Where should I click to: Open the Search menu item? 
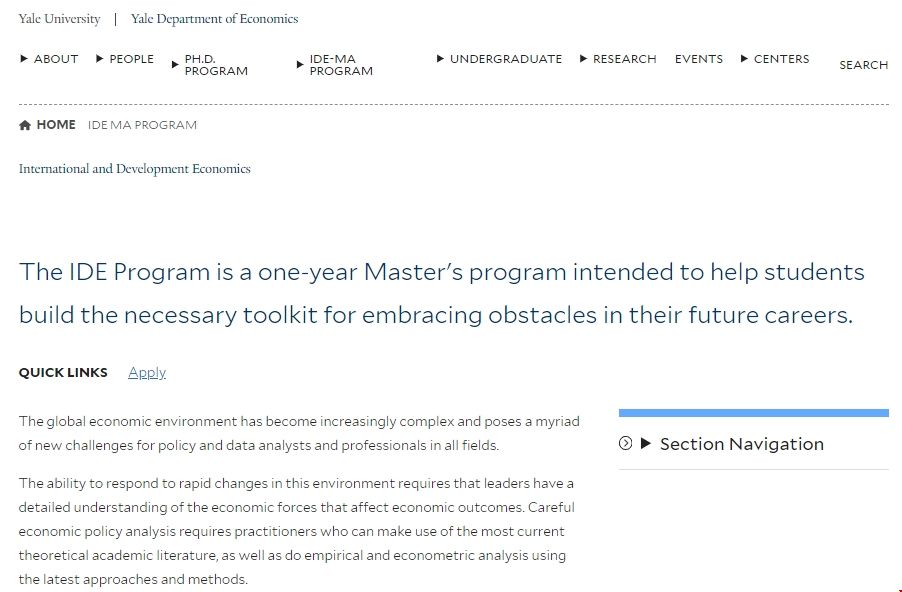coord(863,65)
